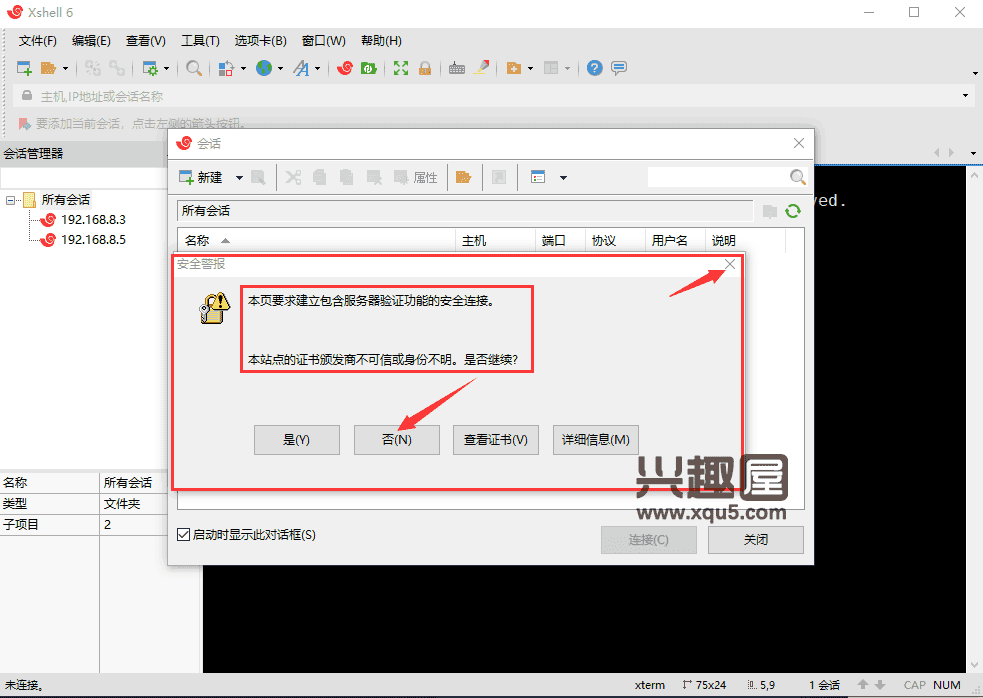Image resolution: width=983 pixels, height=698 pixels.
Task: Click the color scheme squares icon
Action: coord(226,68)
